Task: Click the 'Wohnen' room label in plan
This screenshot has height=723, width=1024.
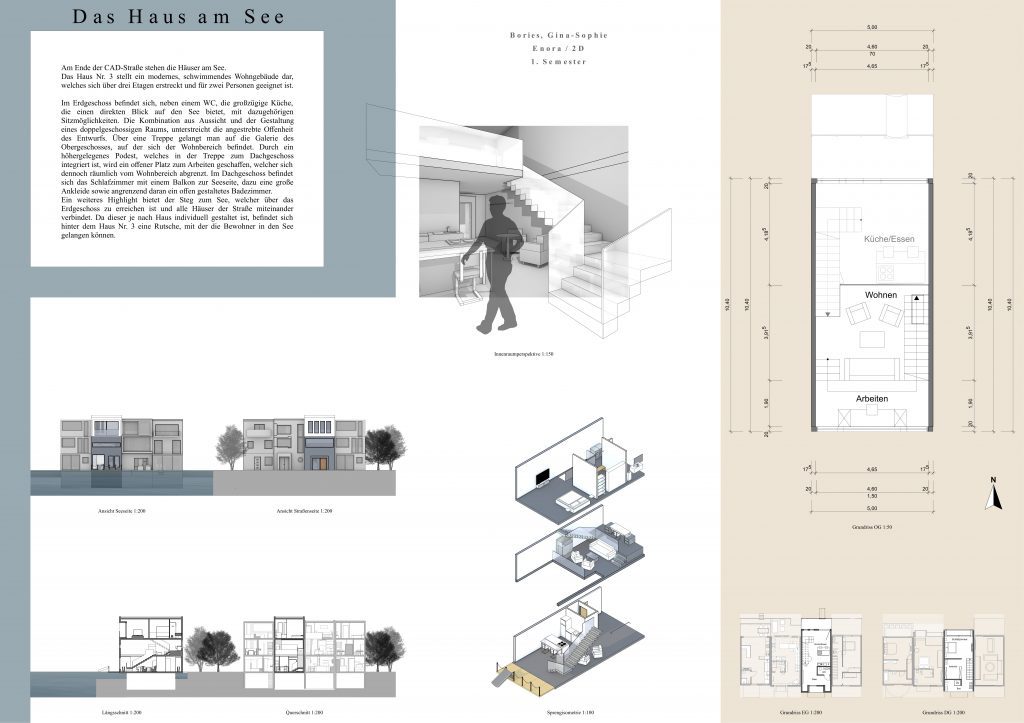Action: pos(874,295)
